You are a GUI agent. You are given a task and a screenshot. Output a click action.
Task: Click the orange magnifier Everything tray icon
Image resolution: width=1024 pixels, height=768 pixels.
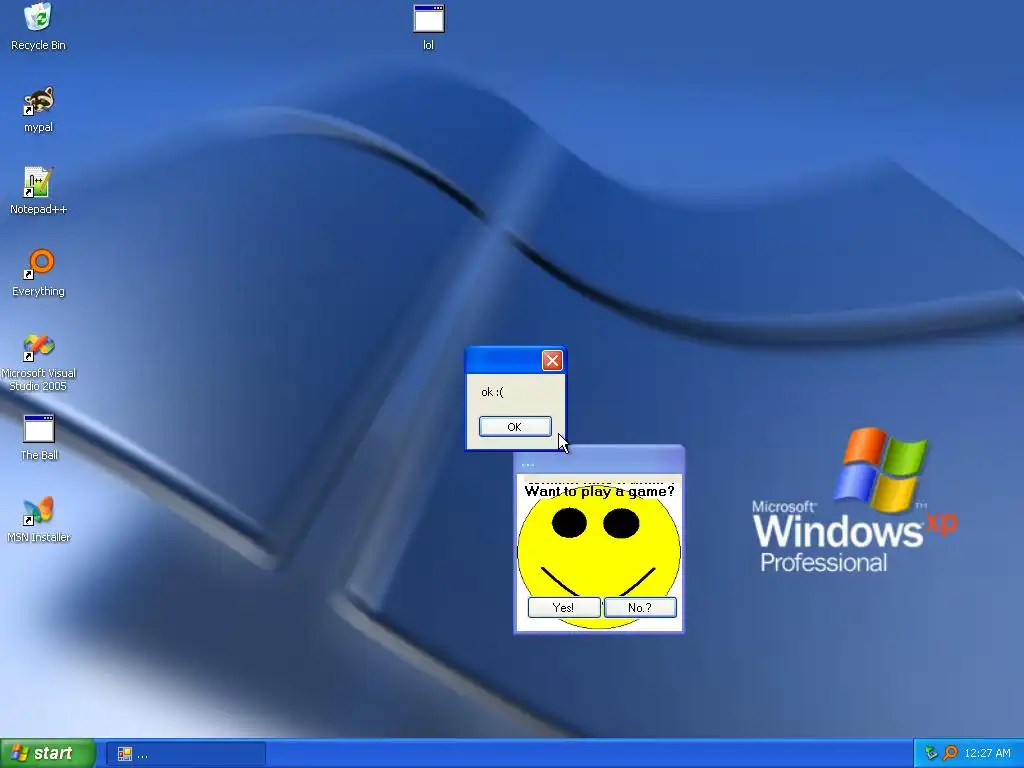[950, 753]
